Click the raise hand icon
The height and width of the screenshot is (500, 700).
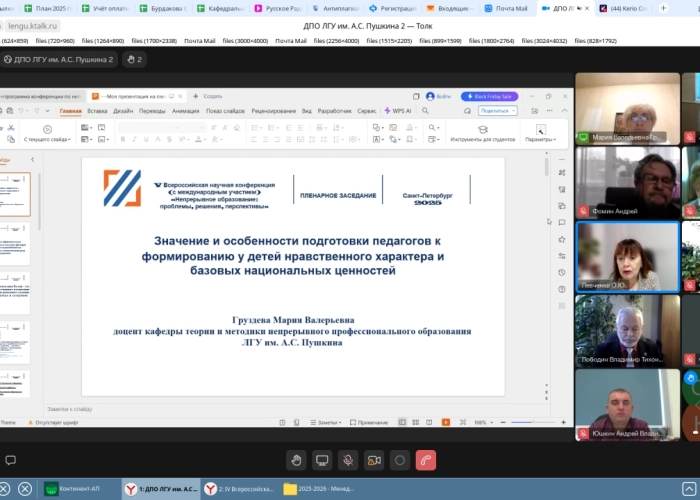click(x=296, y=460)
